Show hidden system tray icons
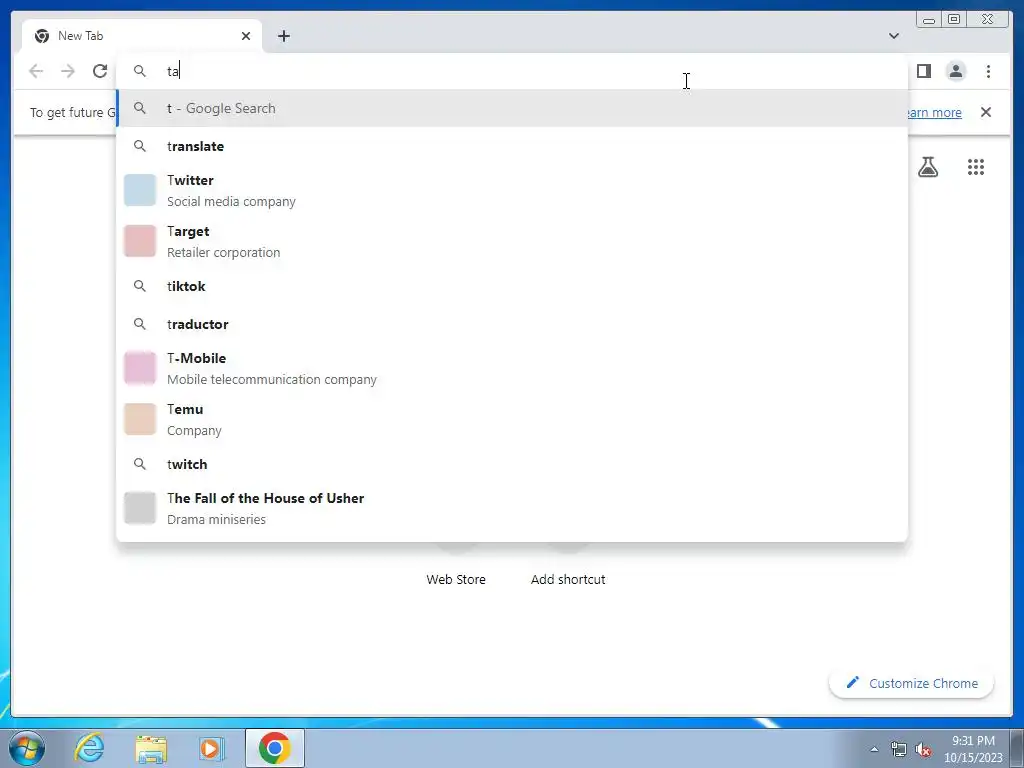This screenshot has height=768, width=1024. point(874,749)
